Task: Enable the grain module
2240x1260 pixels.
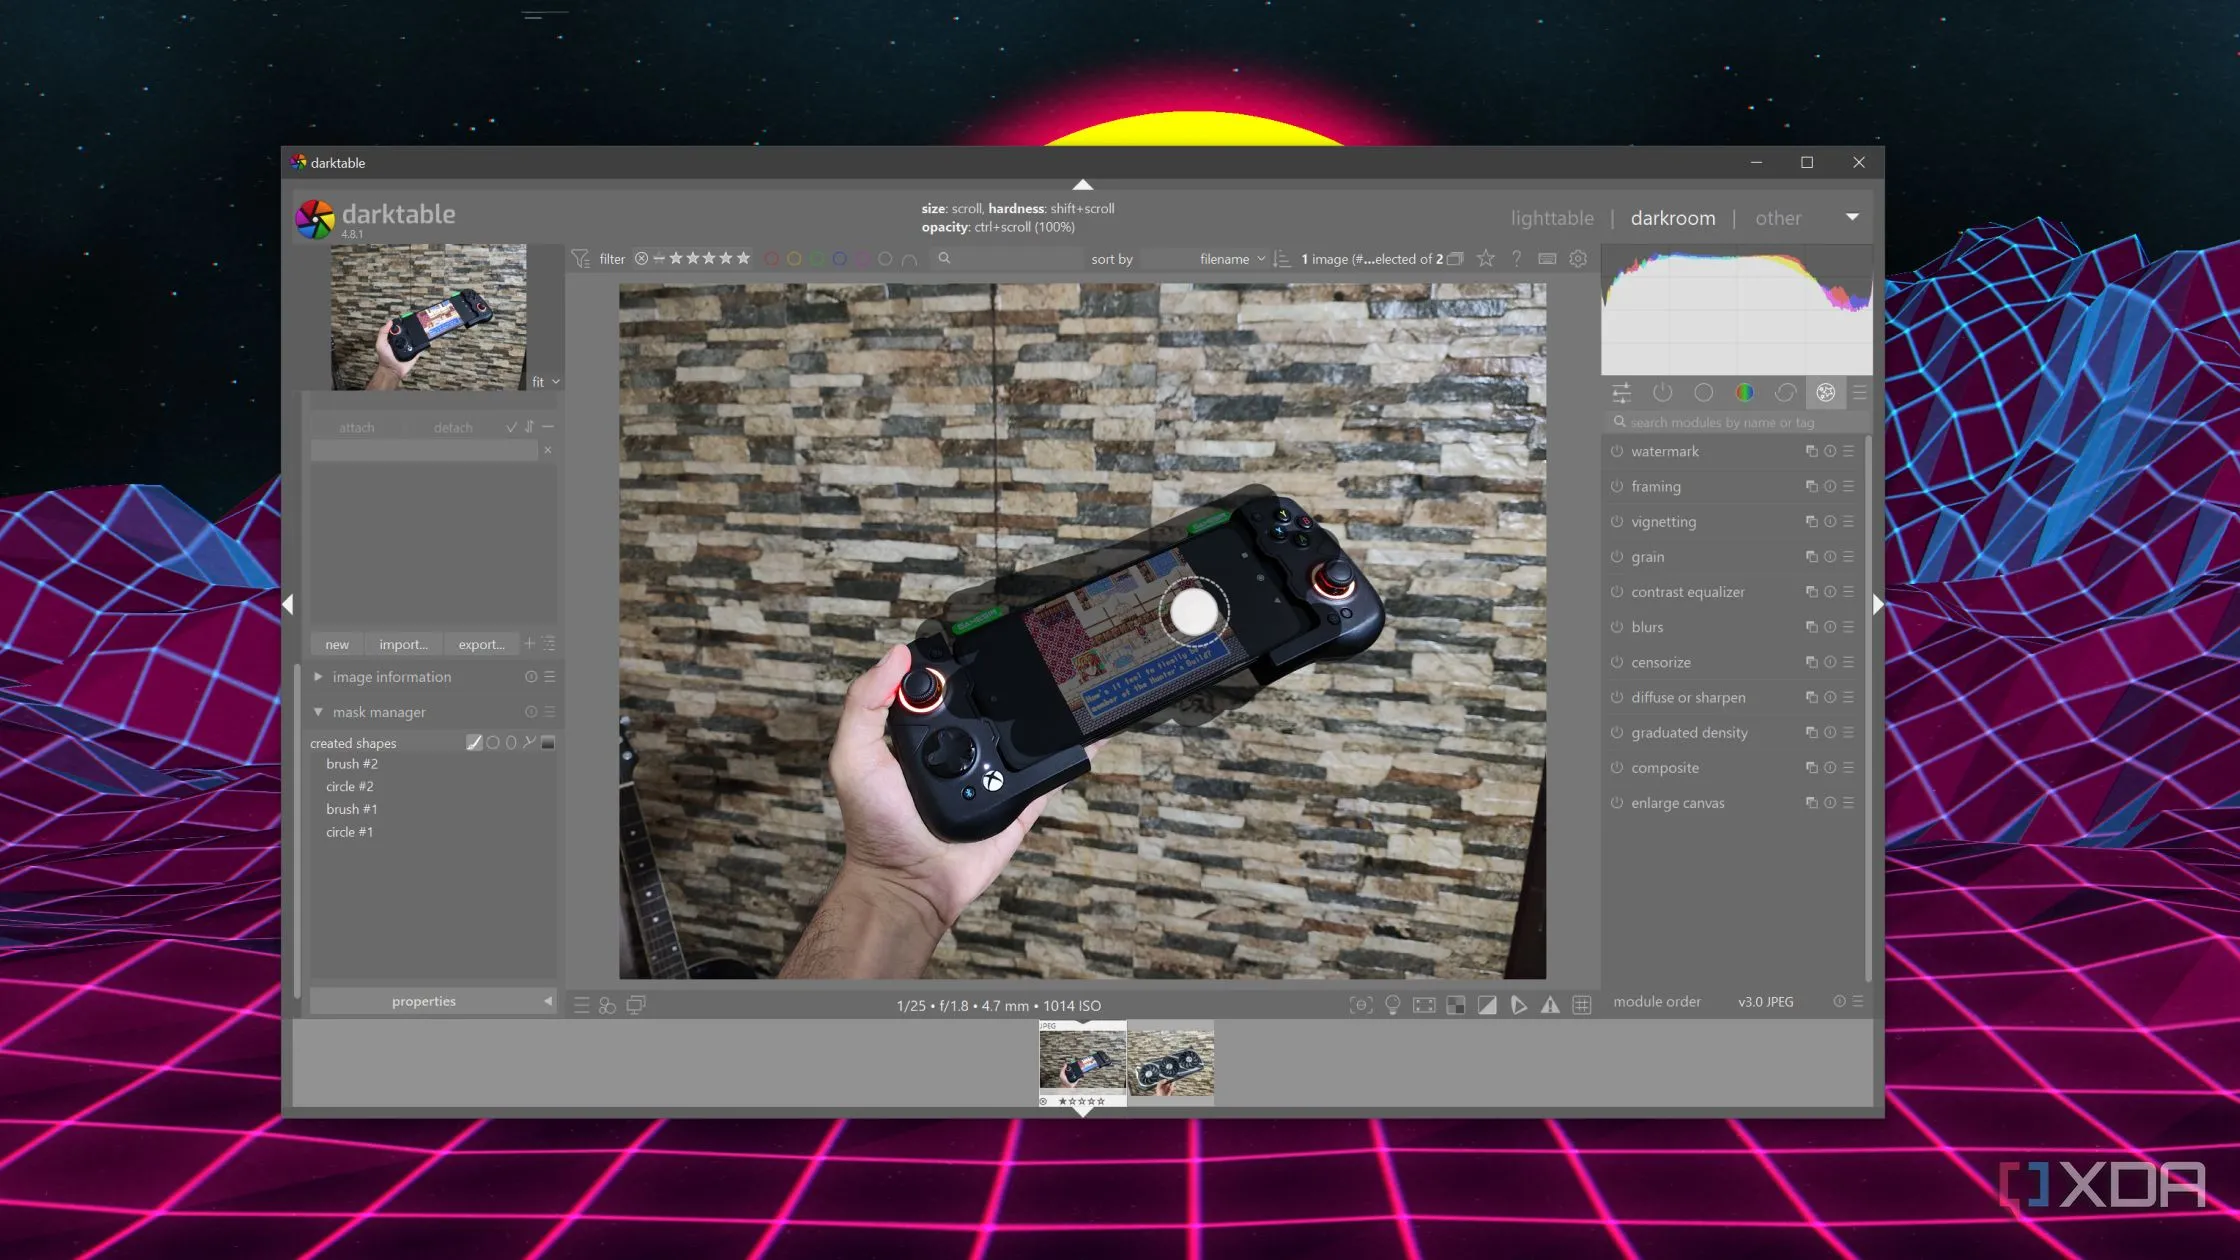Action: [1616, 556]
